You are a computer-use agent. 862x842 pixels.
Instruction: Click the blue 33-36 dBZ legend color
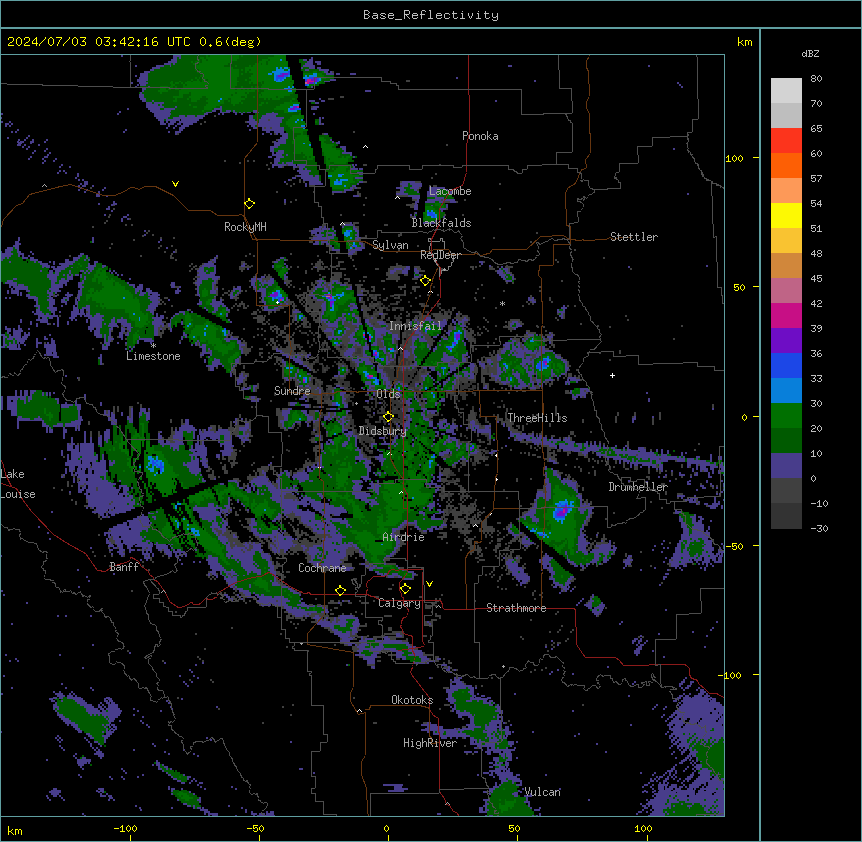[x=786, y=365]
